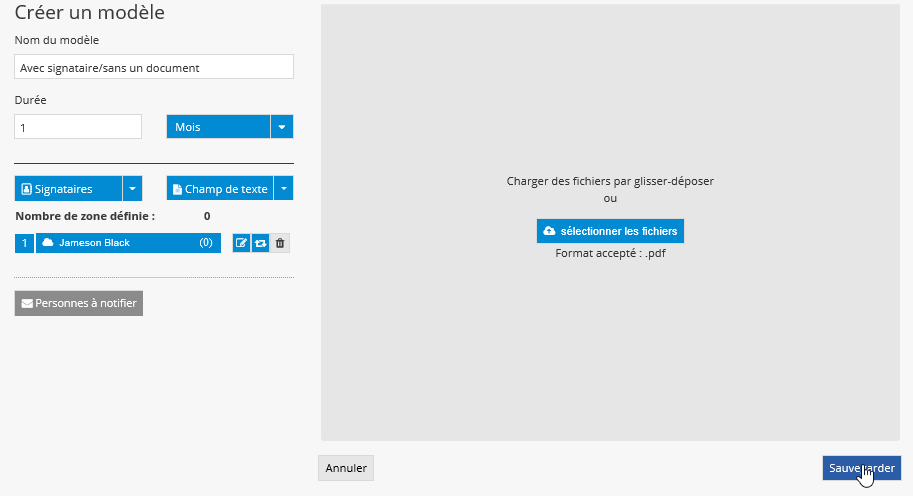Viewport: 913px width, 496px height.
Task: Click the document icon on Champ de texte
Action: coord(177,189)
